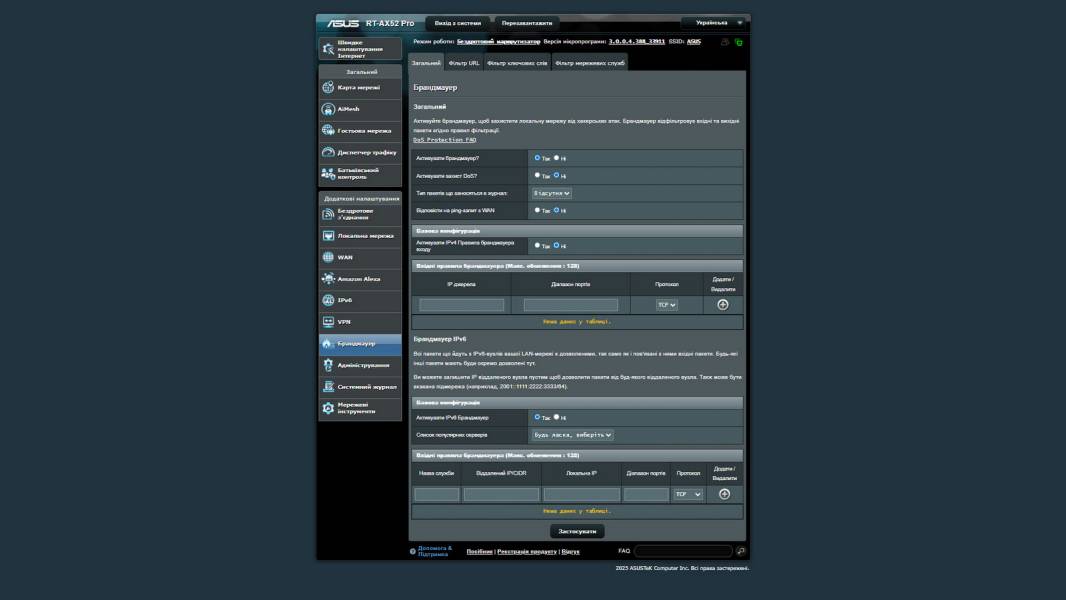1066x600 pixels.
Task: Open the Системний журнал sidebar icon
Action: click(328, 386)
